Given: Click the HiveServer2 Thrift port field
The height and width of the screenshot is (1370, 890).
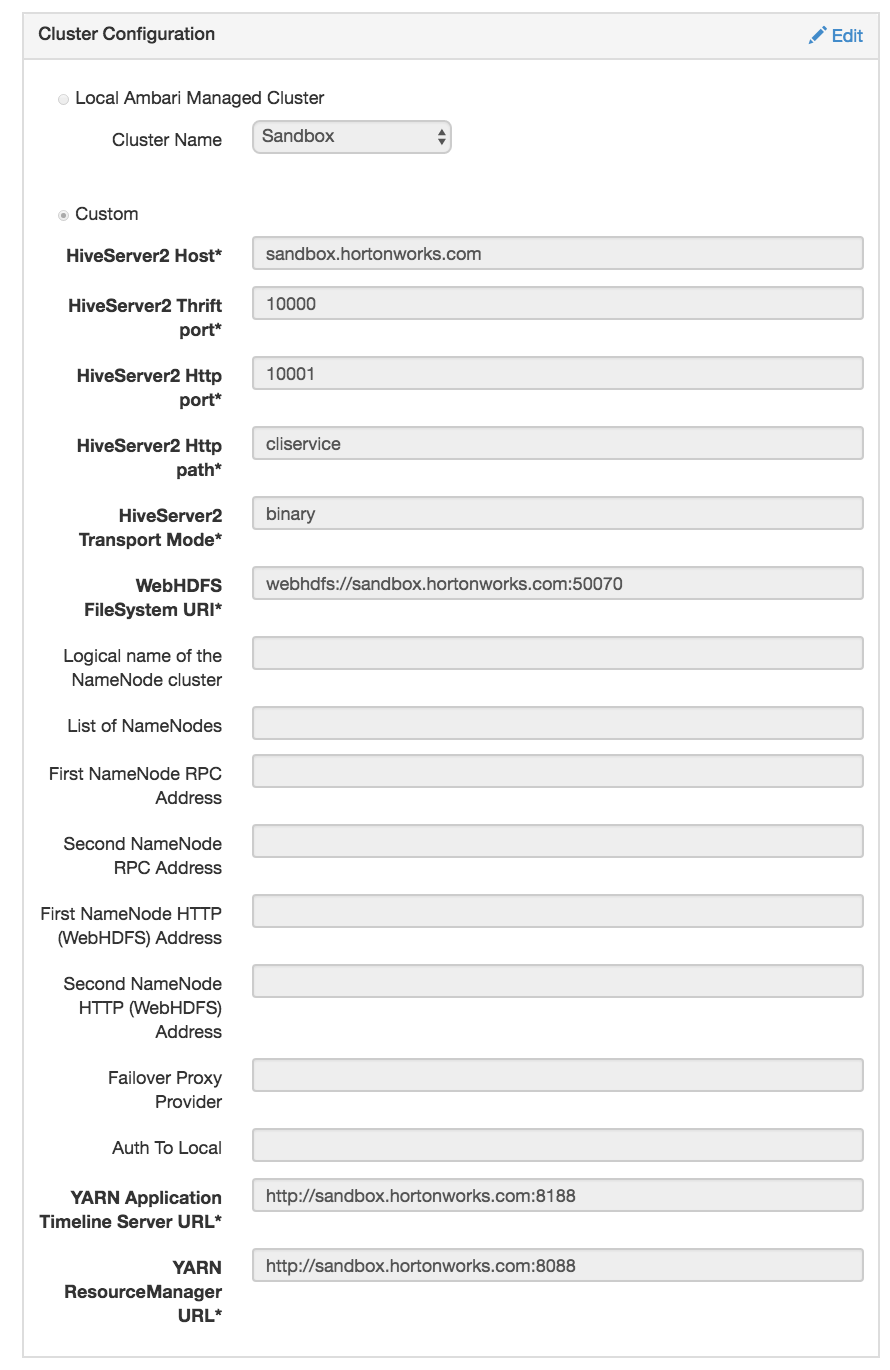Looking at the screenshot, I should [x=558, y=302].
